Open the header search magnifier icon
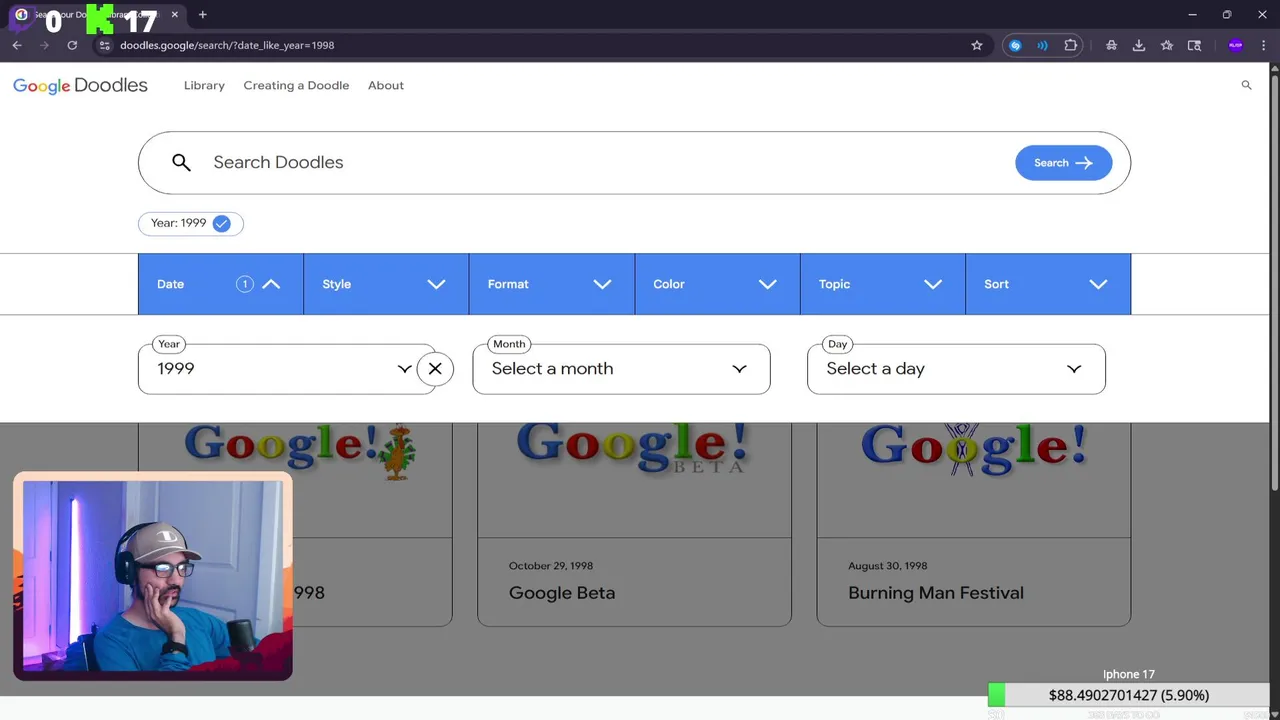Screen dimensions: 1280x720 click(x=1246, y=85)
